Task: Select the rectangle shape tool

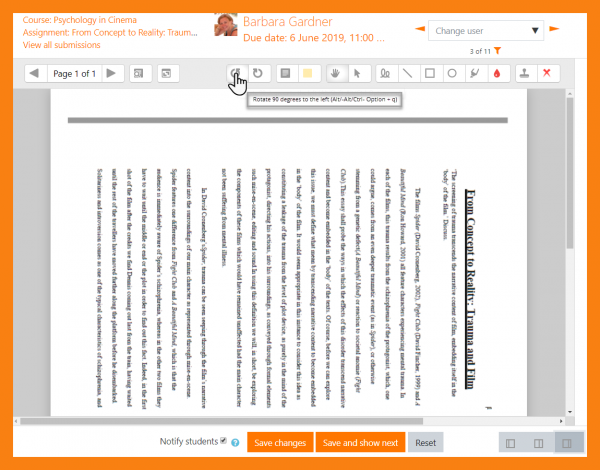Action: (429, 73)
